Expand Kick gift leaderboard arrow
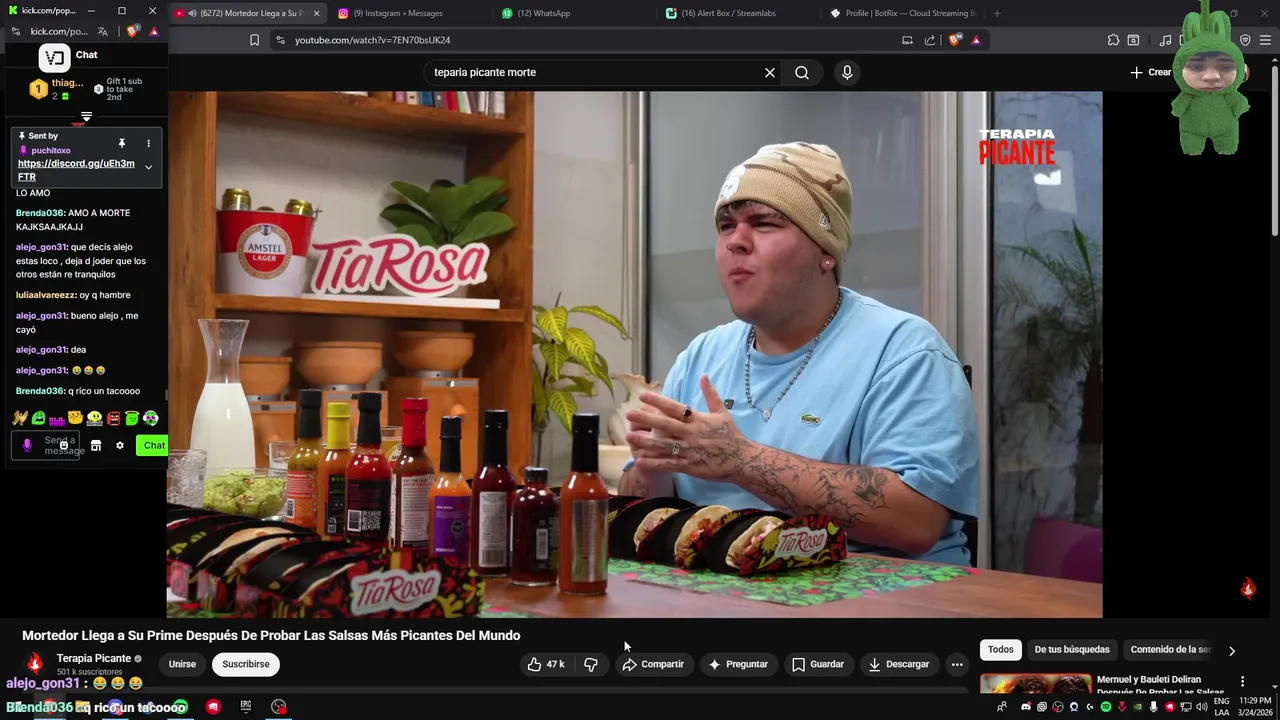Image resolution: width=1280 pixels, height=720 pixels. [87, 117]
